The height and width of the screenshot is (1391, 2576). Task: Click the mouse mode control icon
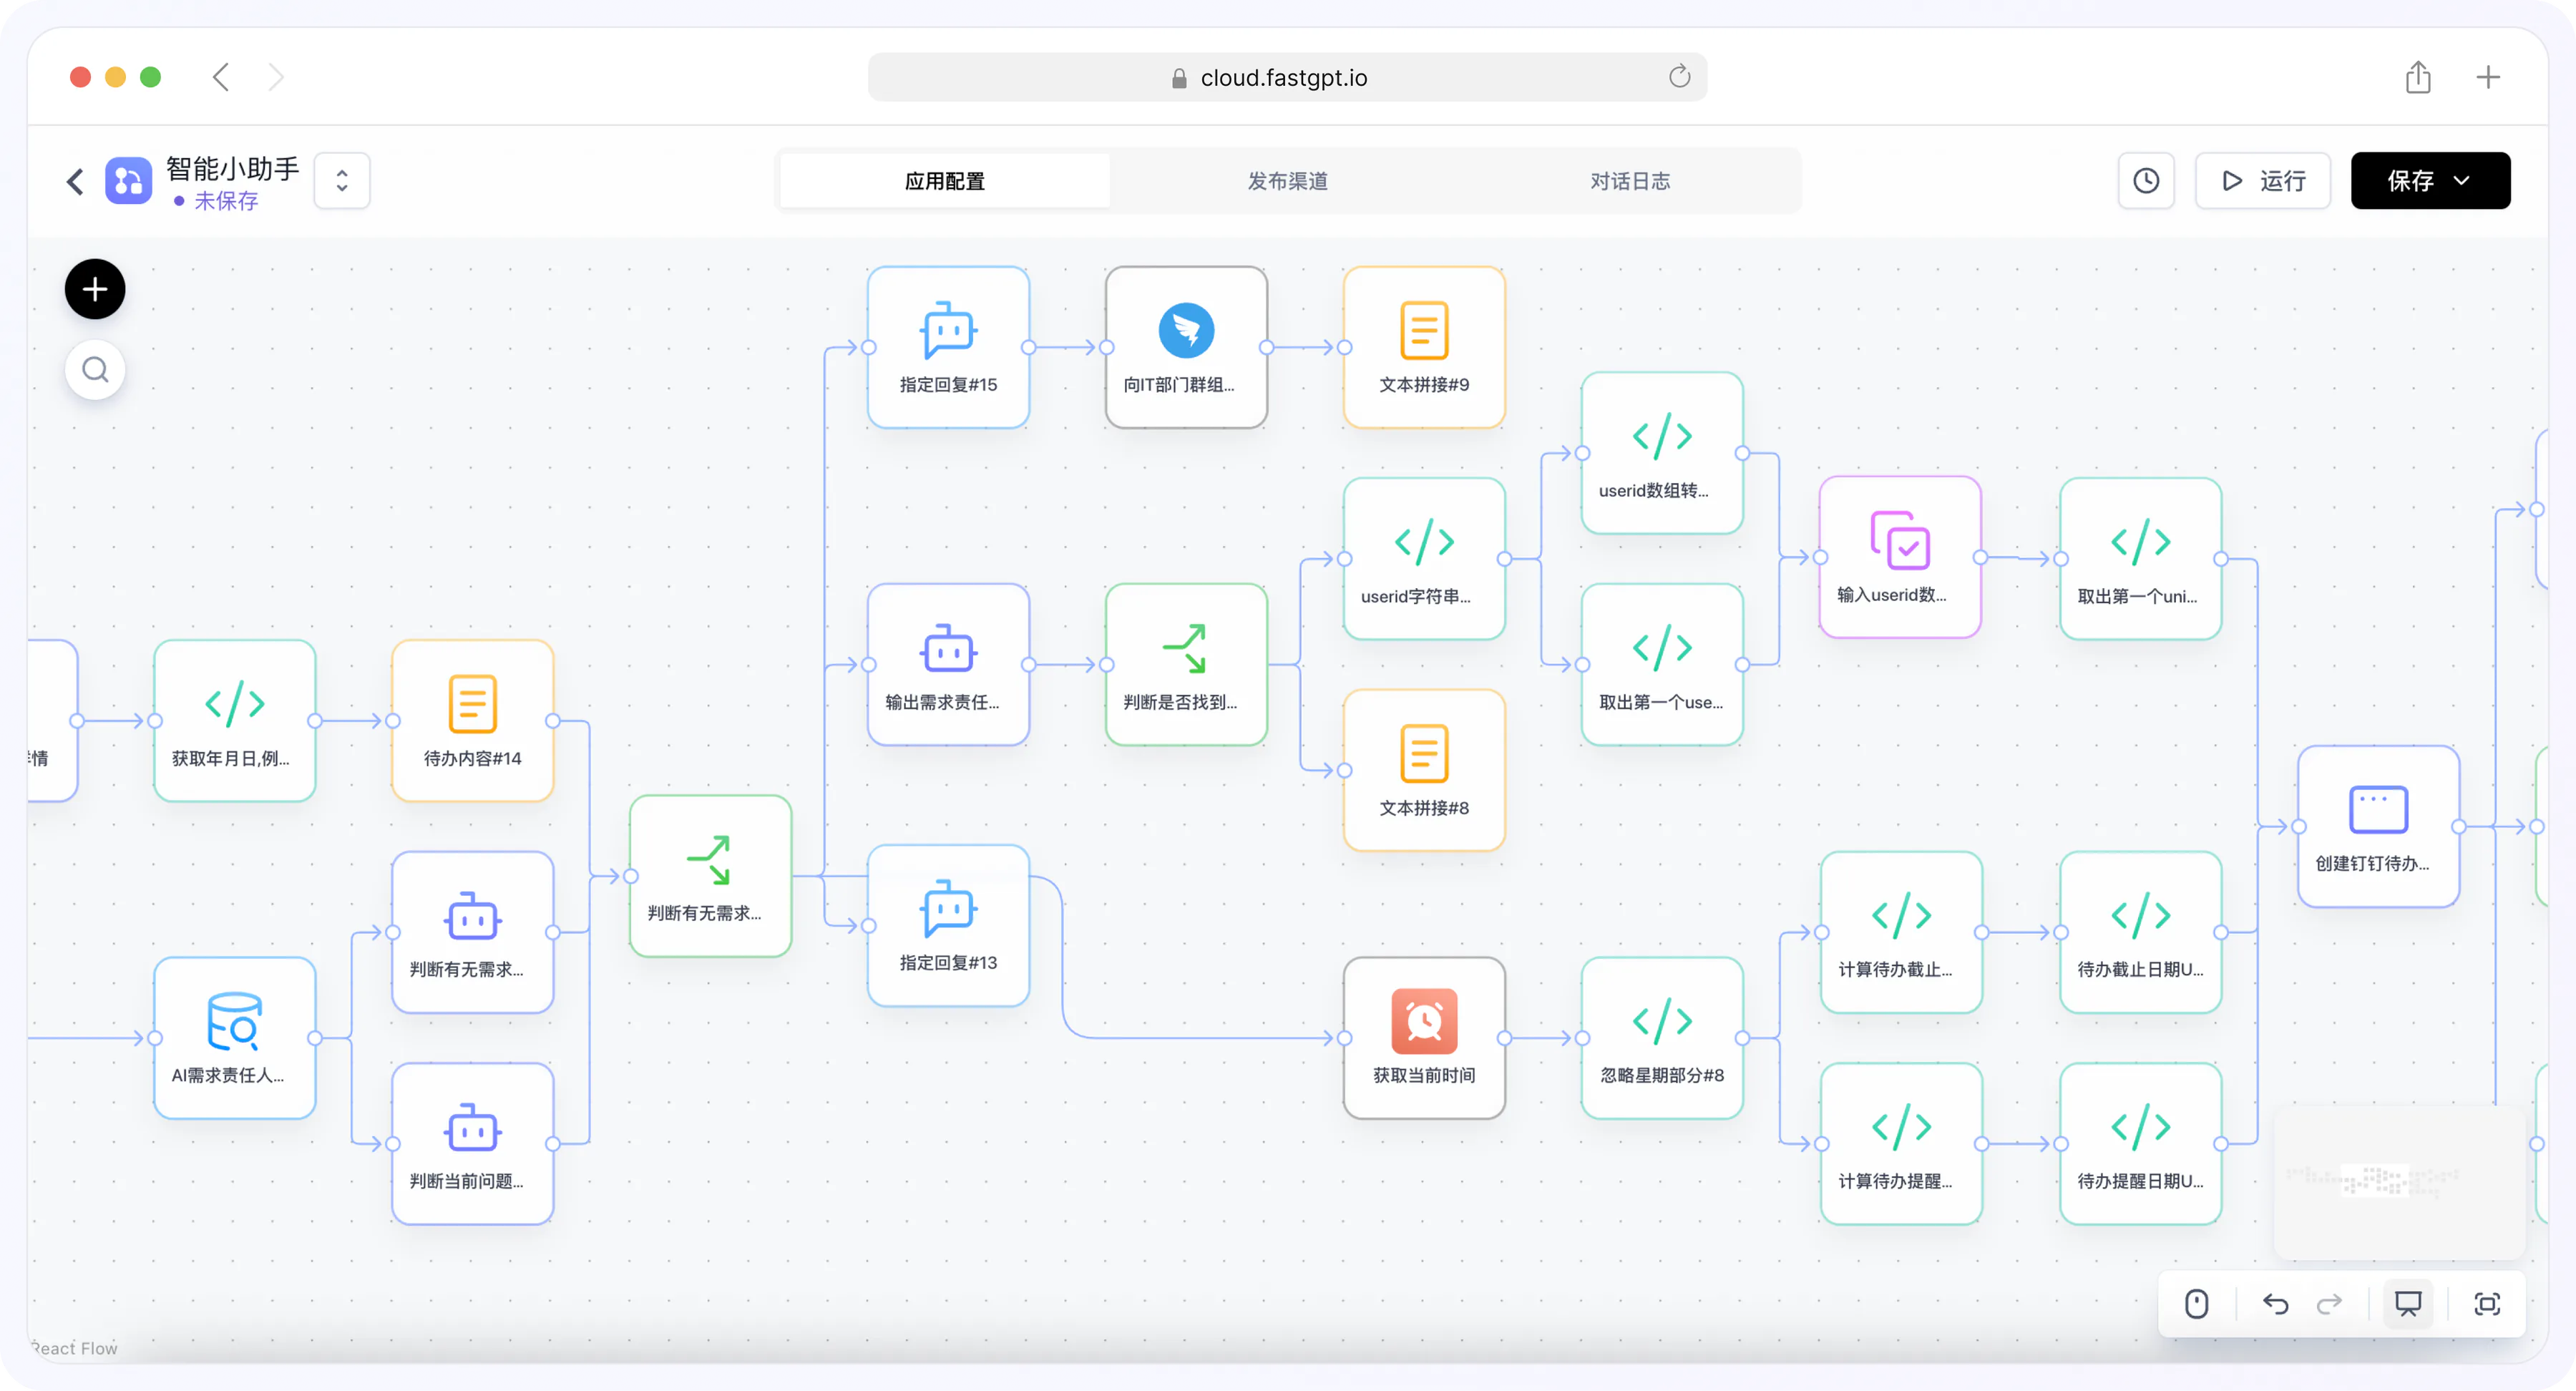click(x=2196, y=1304)
